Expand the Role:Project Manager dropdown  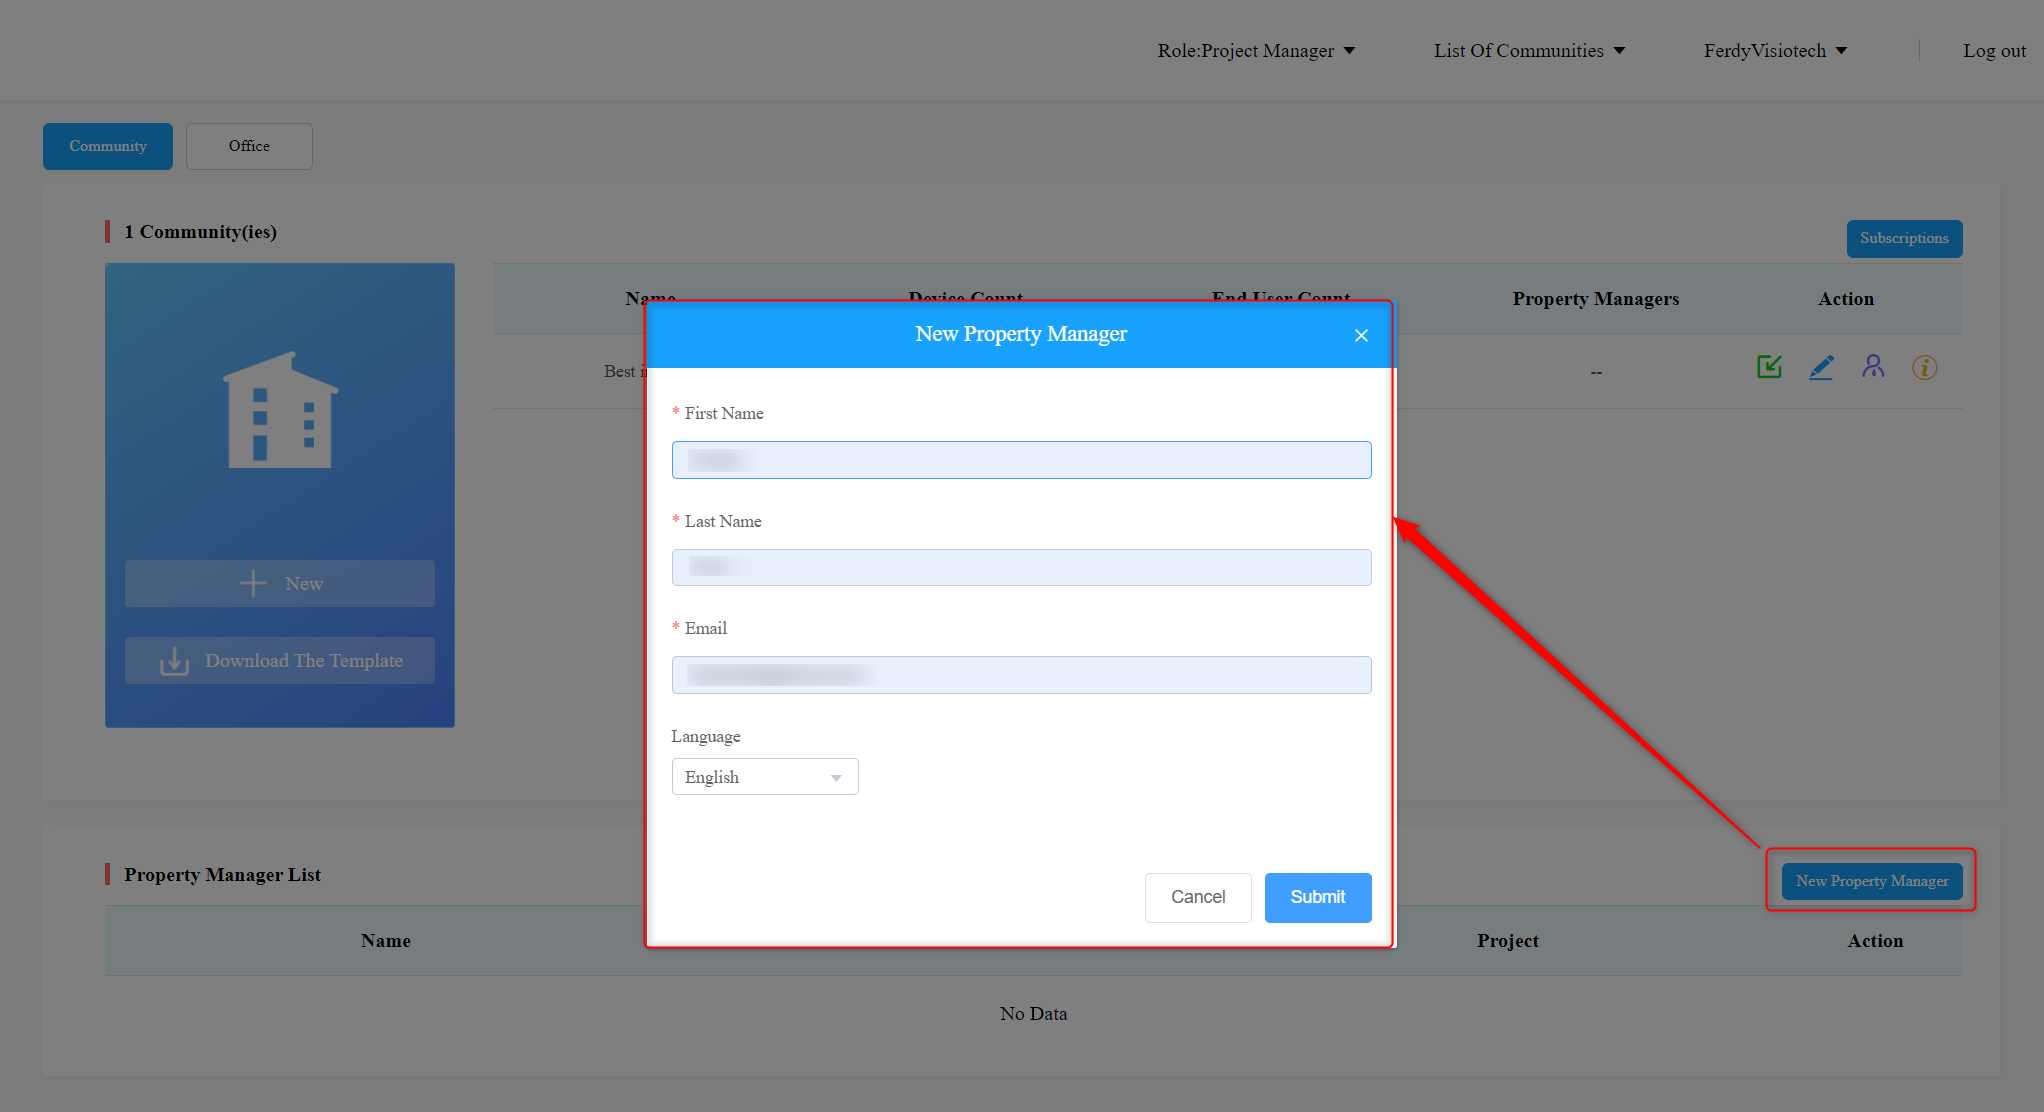click(1256, 50)
